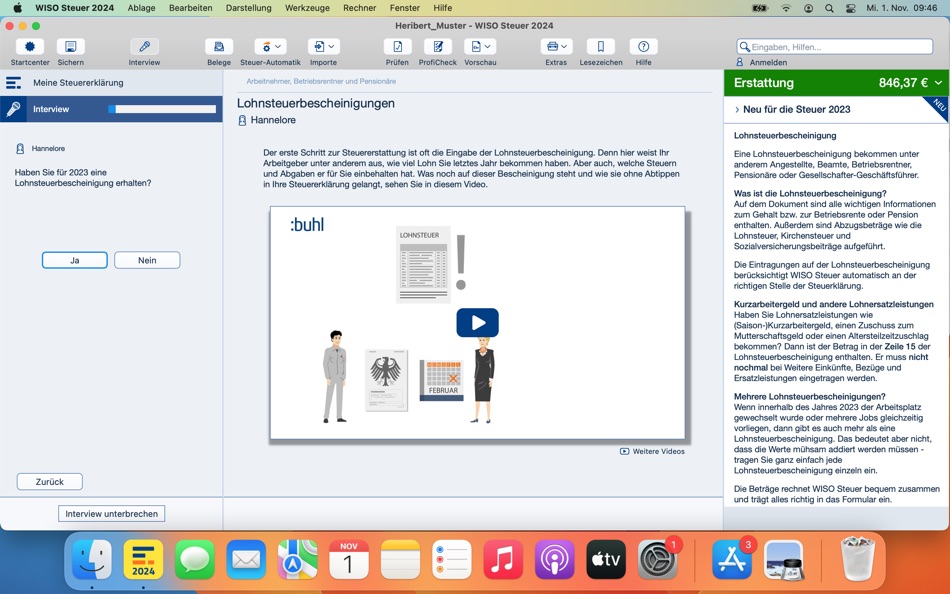
Task: Open the Hilfe question mark icon
Action: point(643,47)
